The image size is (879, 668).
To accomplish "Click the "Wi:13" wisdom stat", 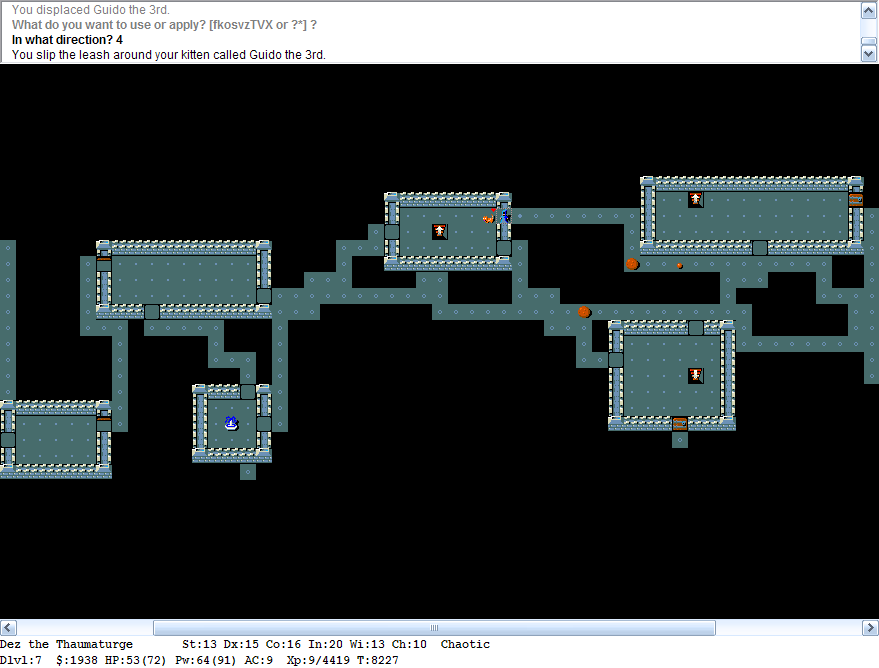I will click(367, 644).
